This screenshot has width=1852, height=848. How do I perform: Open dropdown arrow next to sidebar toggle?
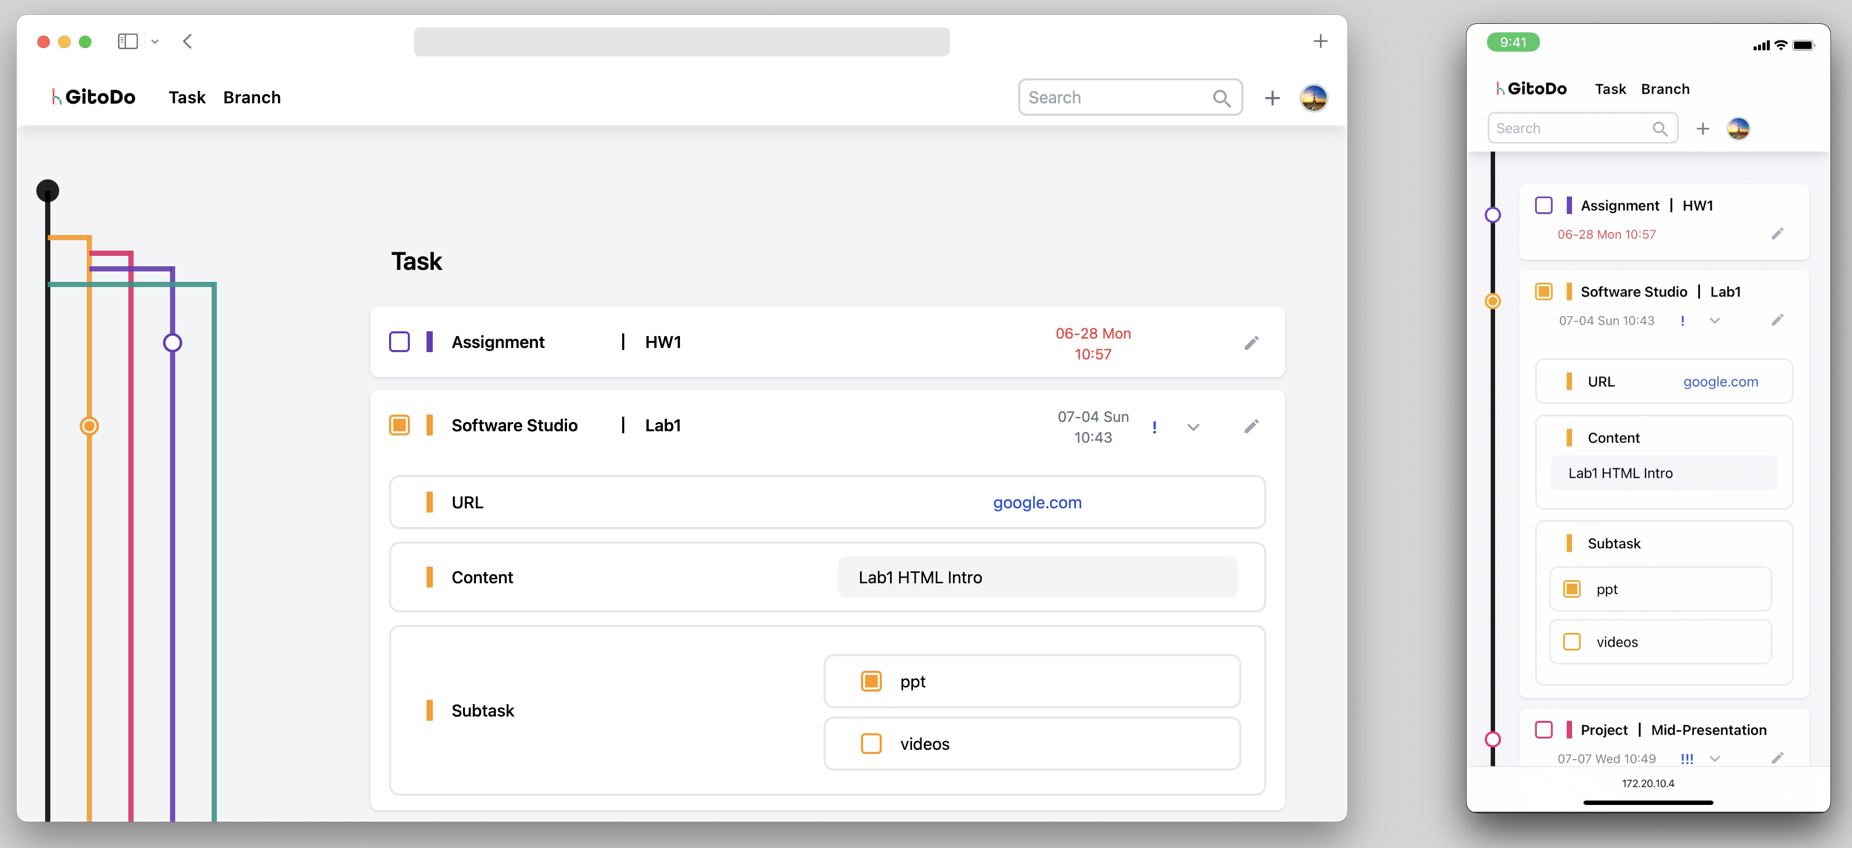(155, 42)
